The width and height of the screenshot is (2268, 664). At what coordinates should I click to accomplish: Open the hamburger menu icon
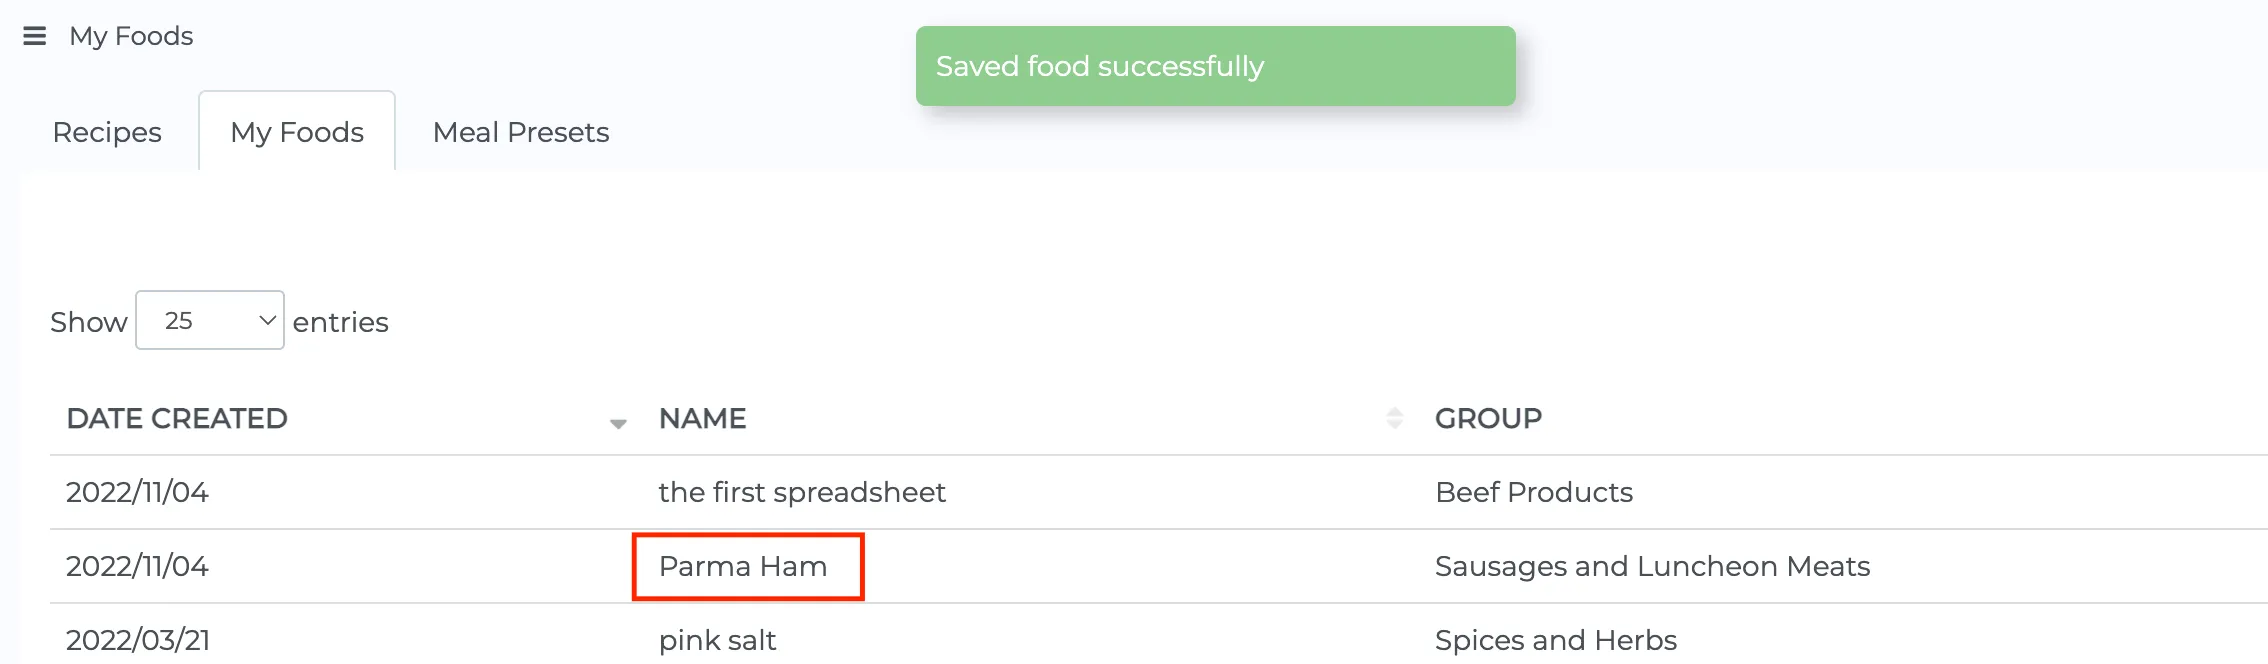pyautogui.click(x=35, y=36)
